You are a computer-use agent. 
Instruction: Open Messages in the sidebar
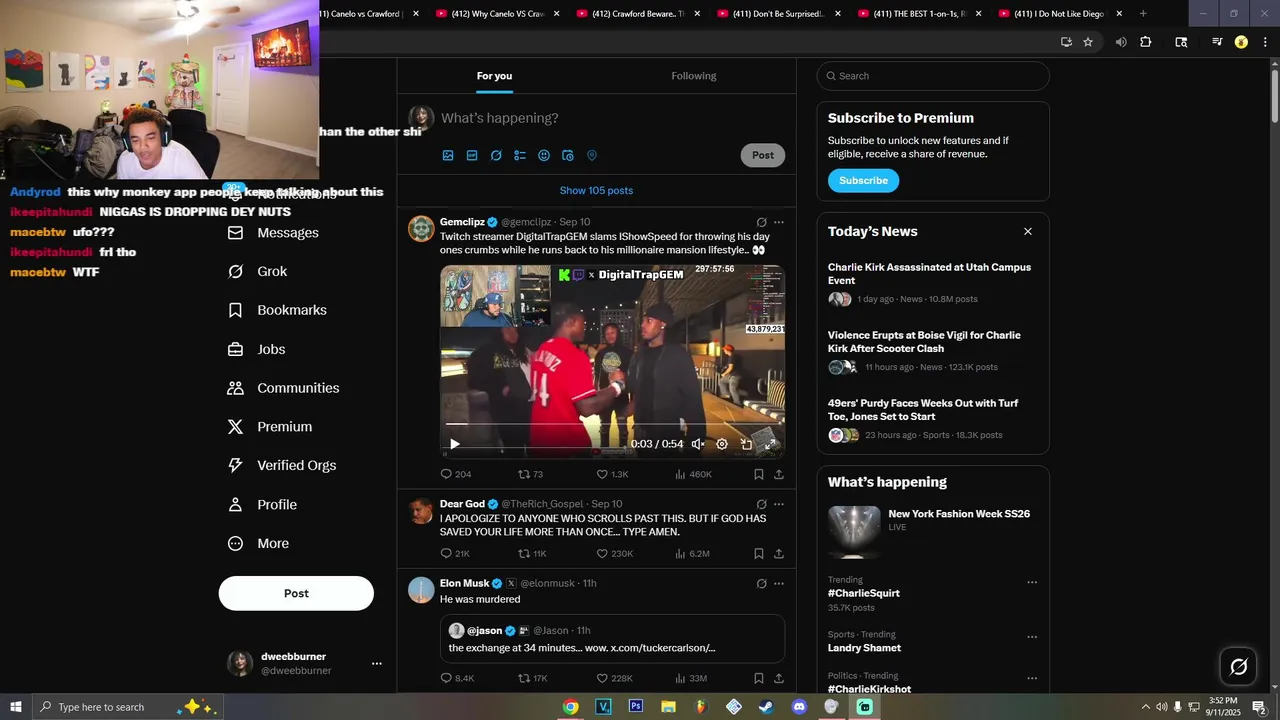pyautogui.click(x=274, y=233)
